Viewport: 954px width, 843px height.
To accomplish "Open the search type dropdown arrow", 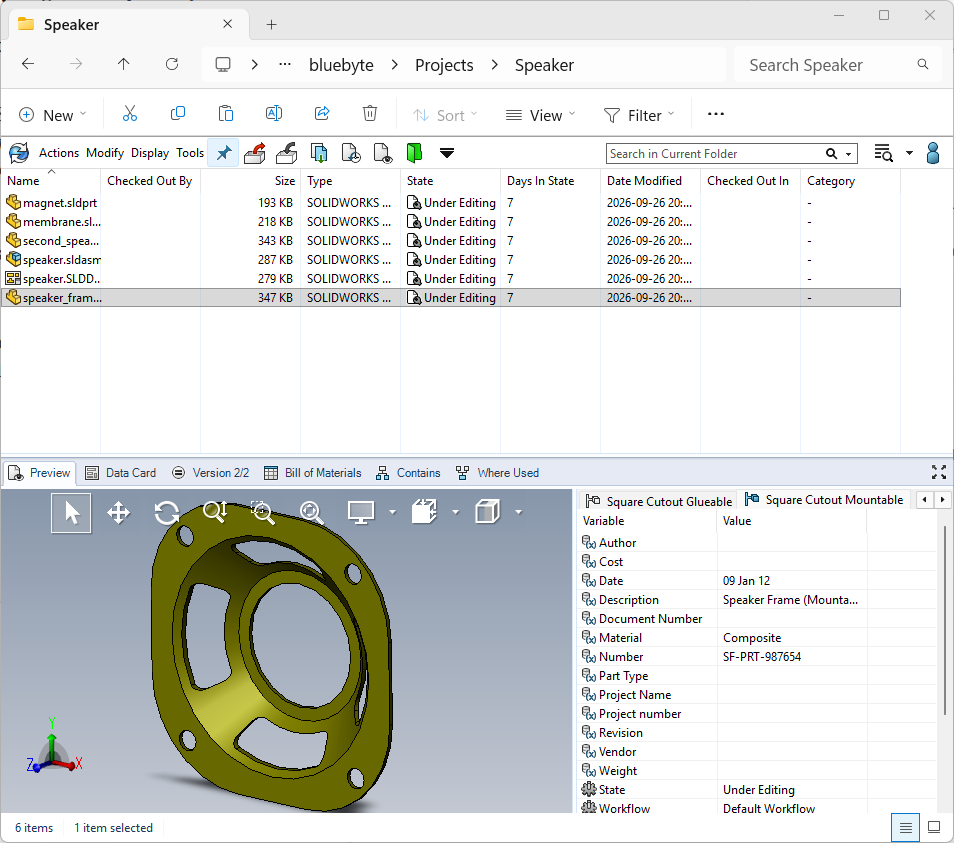I will [x=848, y=154].
